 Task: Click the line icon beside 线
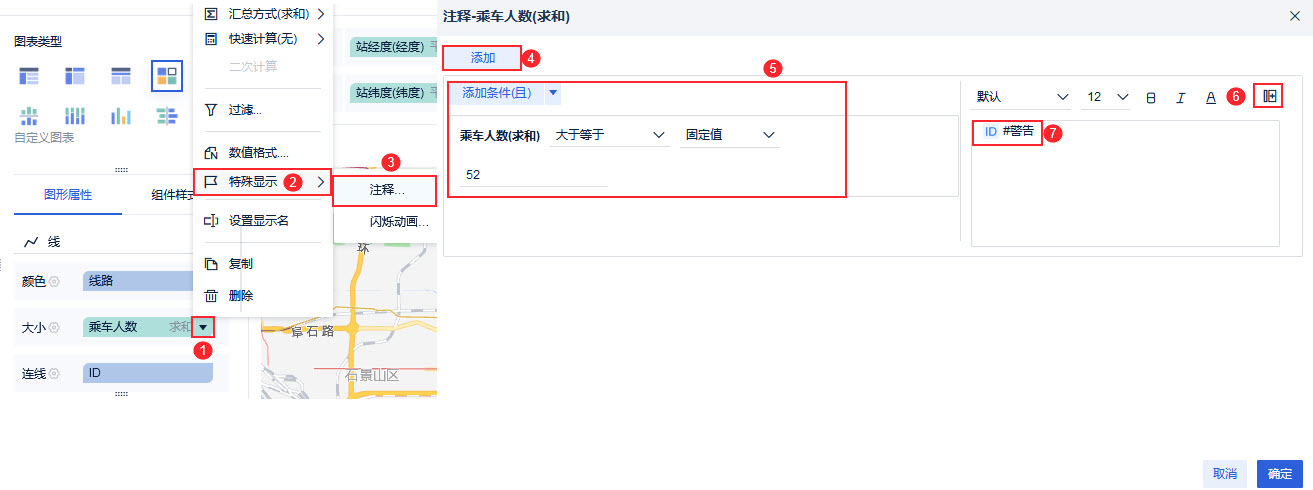(x=31, y=242)
